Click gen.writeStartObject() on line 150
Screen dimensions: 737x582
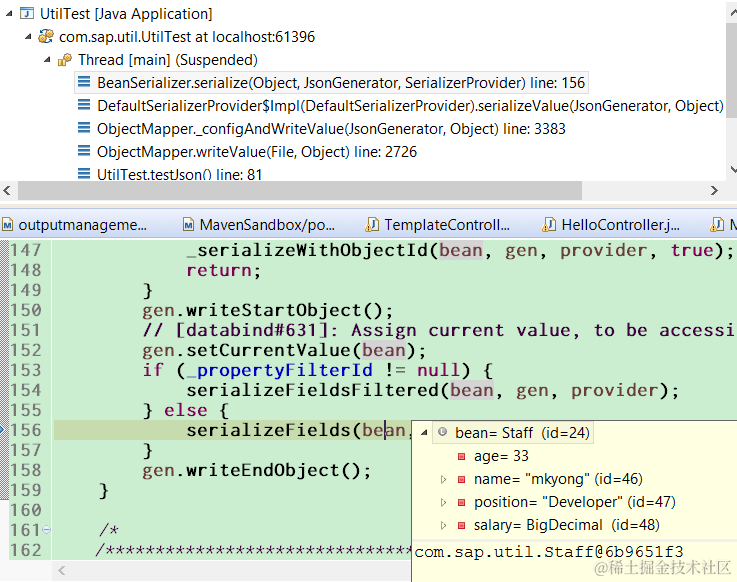(267, 310)
